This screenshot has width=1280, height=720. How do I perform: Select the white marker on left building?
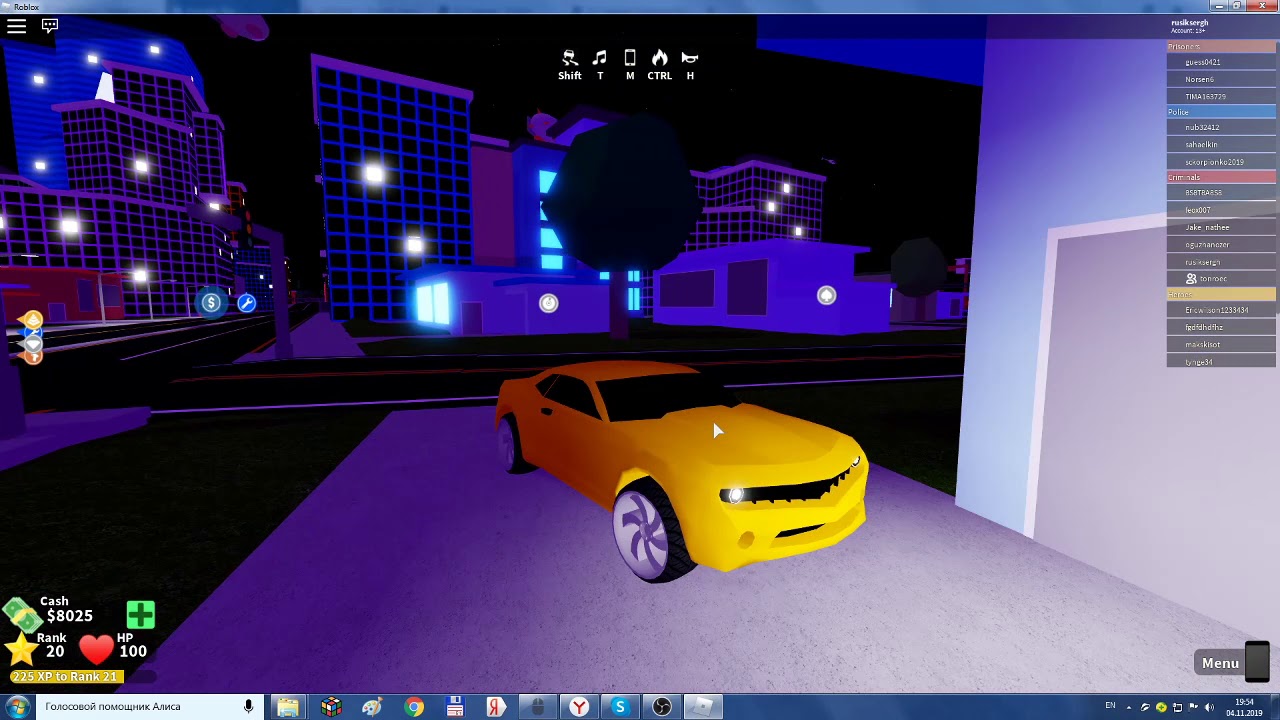pyautogui.click(x=548, y=303)
